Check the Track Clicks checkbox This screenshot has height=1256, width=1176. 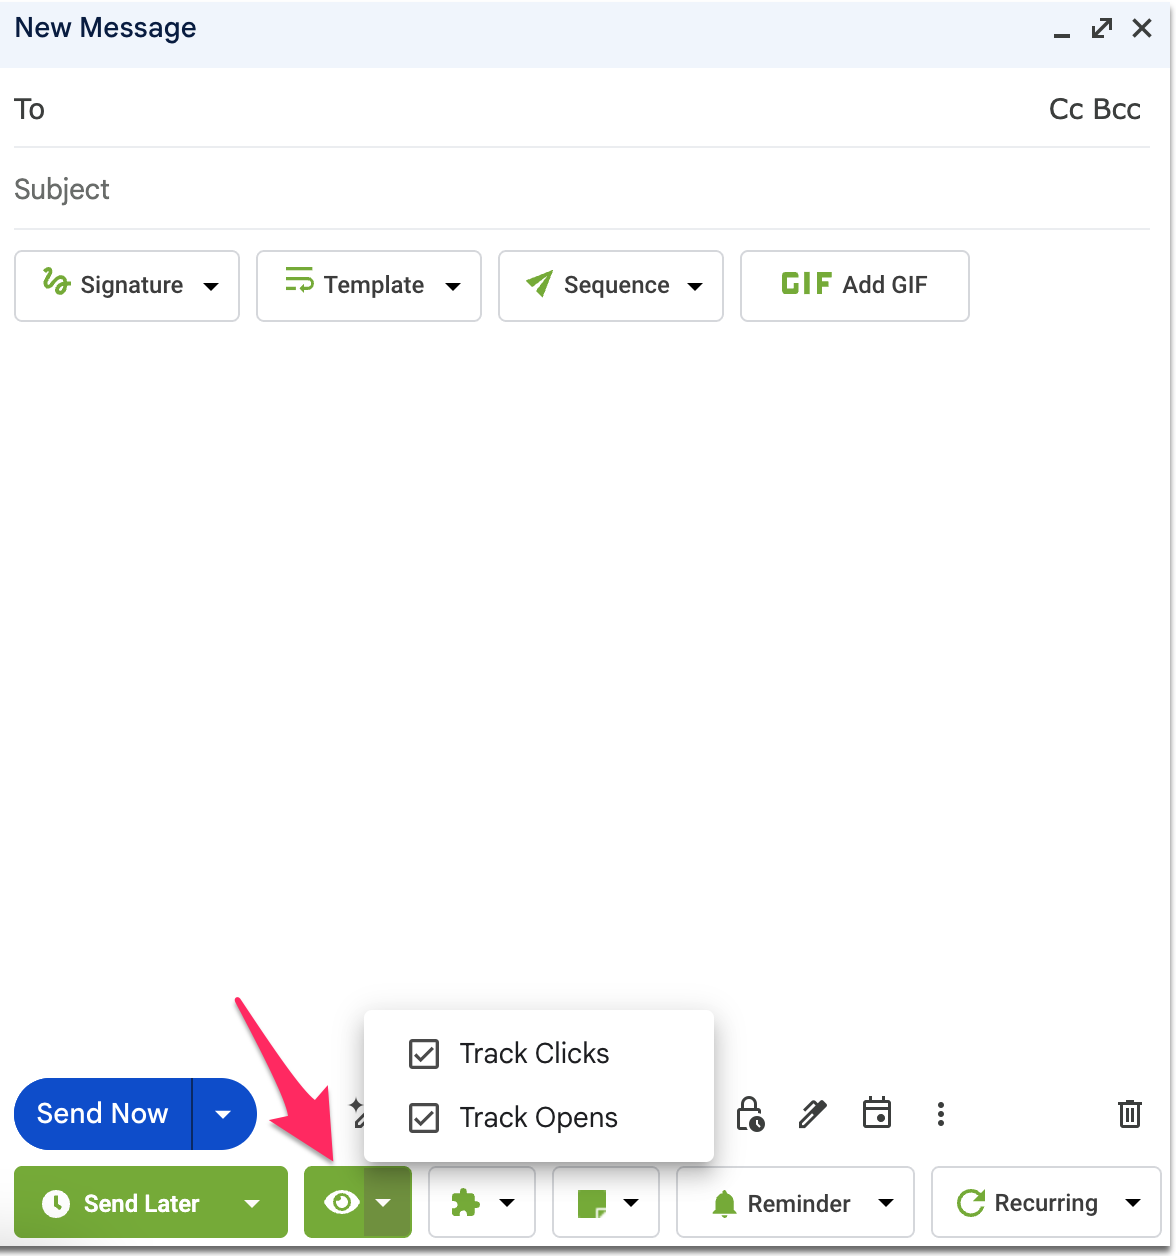tap(424, 1053)
